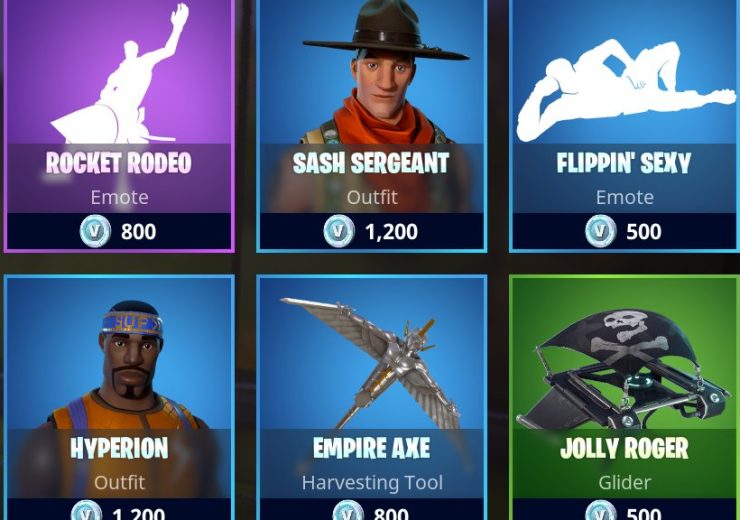
Task: Click the Flippin' Sexy emote silhouette icon
Action: pyautogui.click(x=625, y=91)
